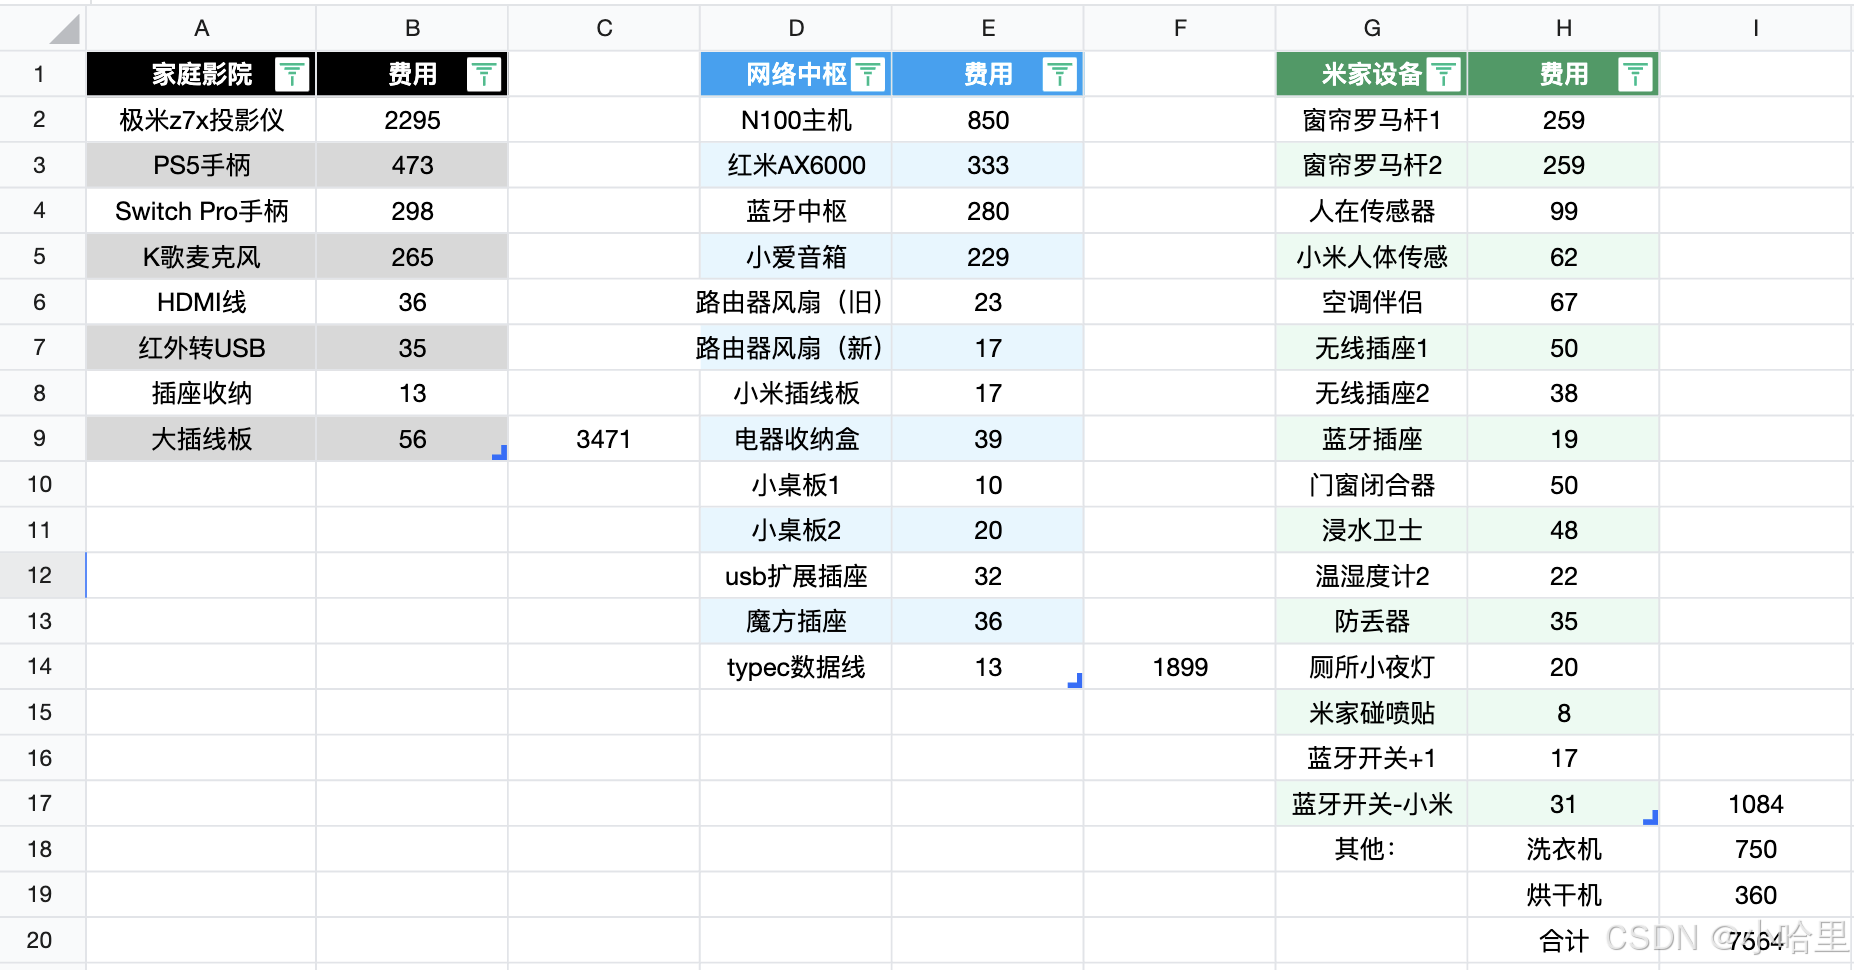The image size is (1854, 970).
Task: Click the 蓝牙开关-小米 cell
Action: [1372, 804]
